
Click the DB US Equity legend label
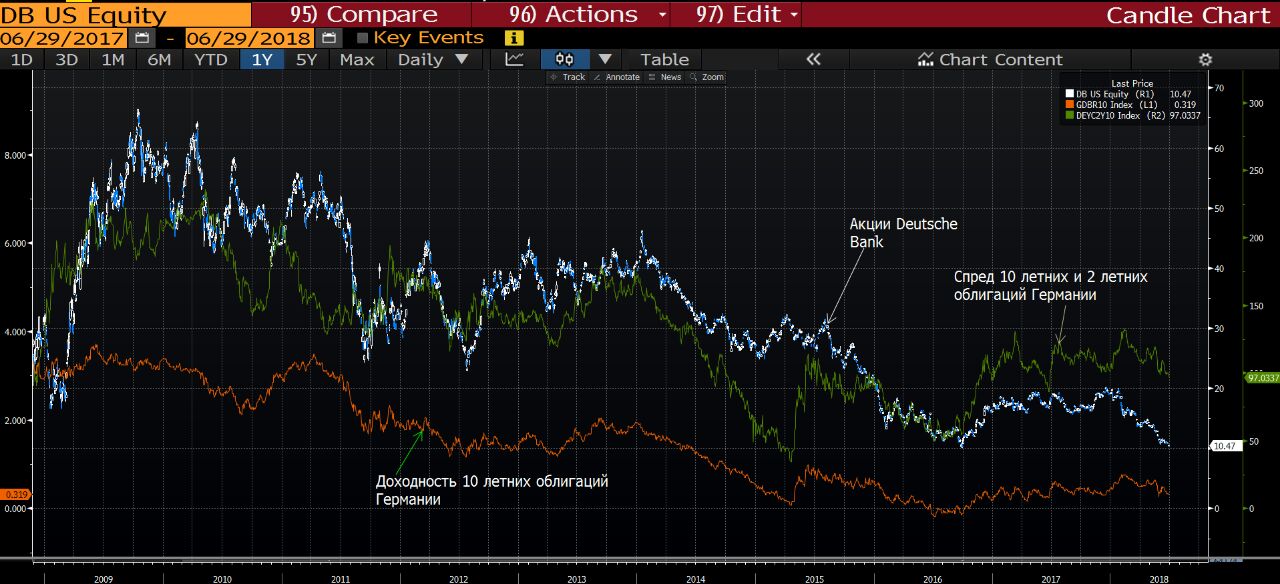pyautogui.click(x=1115, y=94)
